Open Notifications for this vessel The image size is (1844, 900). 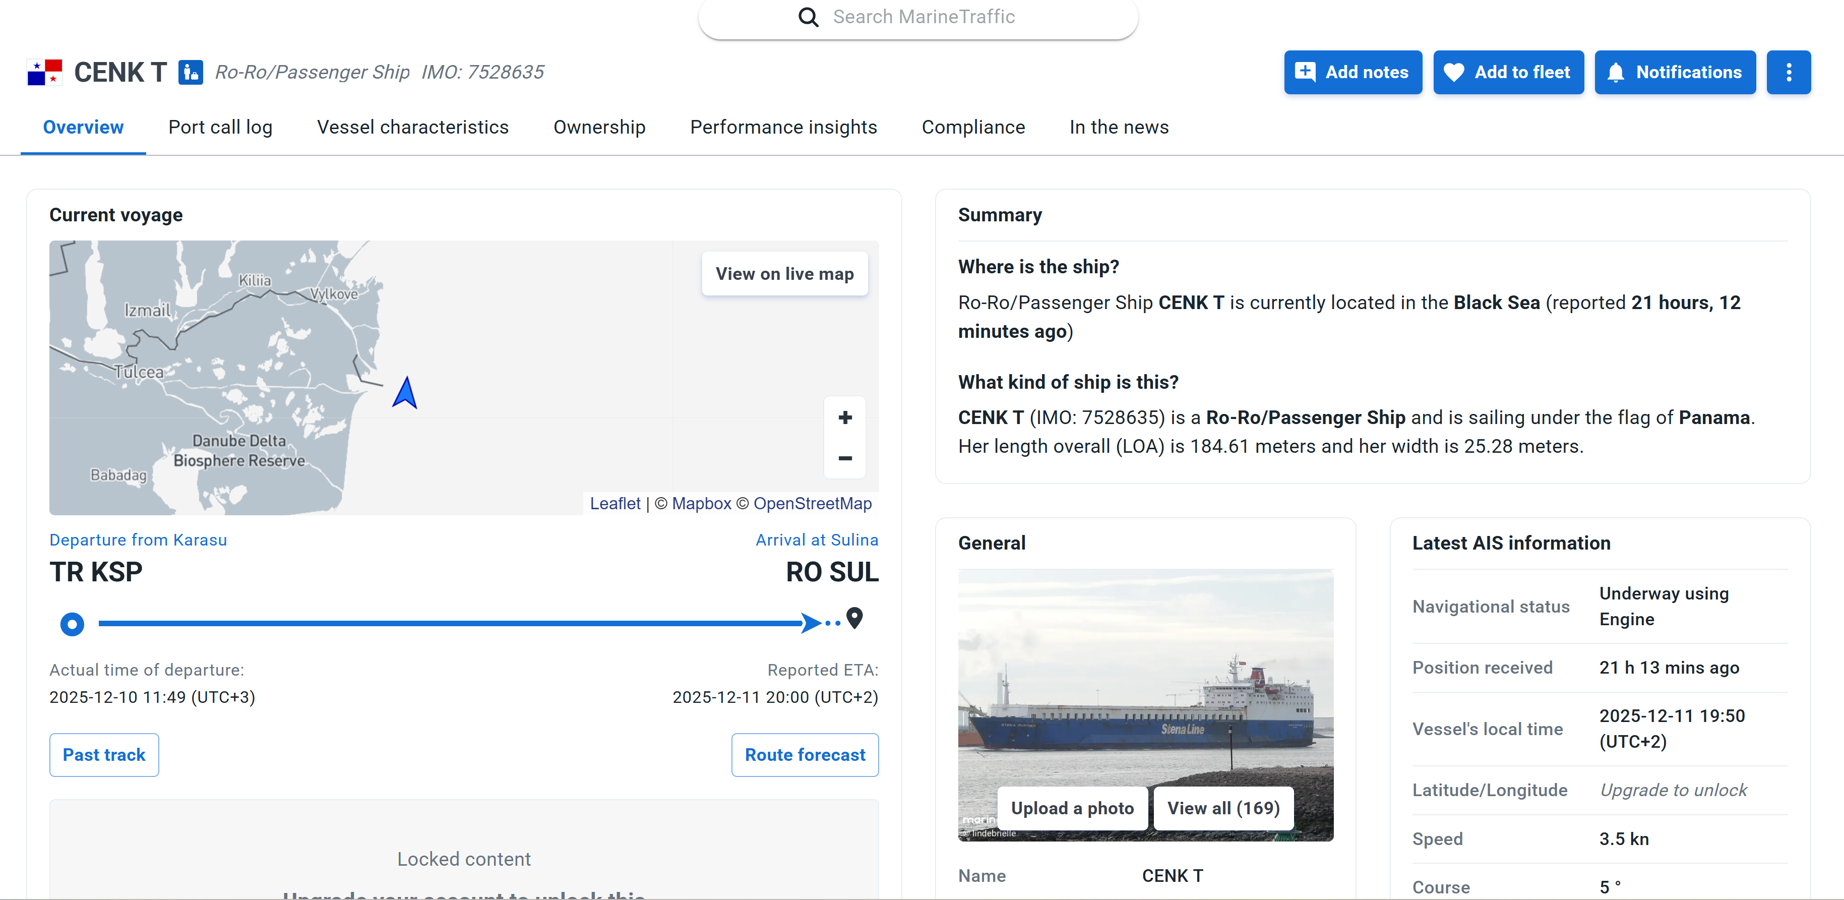click(x=1675, y=72)
